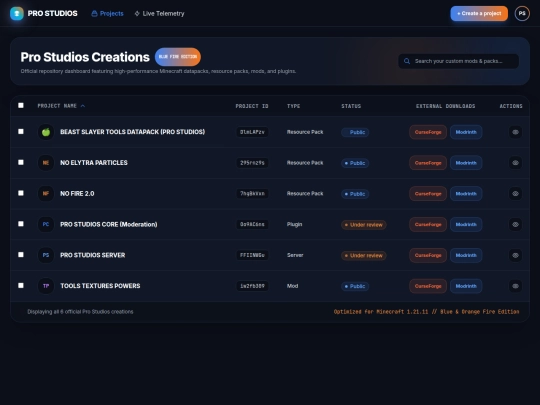Sort by Project Name column arrow
The width and height of the screenshot is (540, 405).
(x=83, y=106)
